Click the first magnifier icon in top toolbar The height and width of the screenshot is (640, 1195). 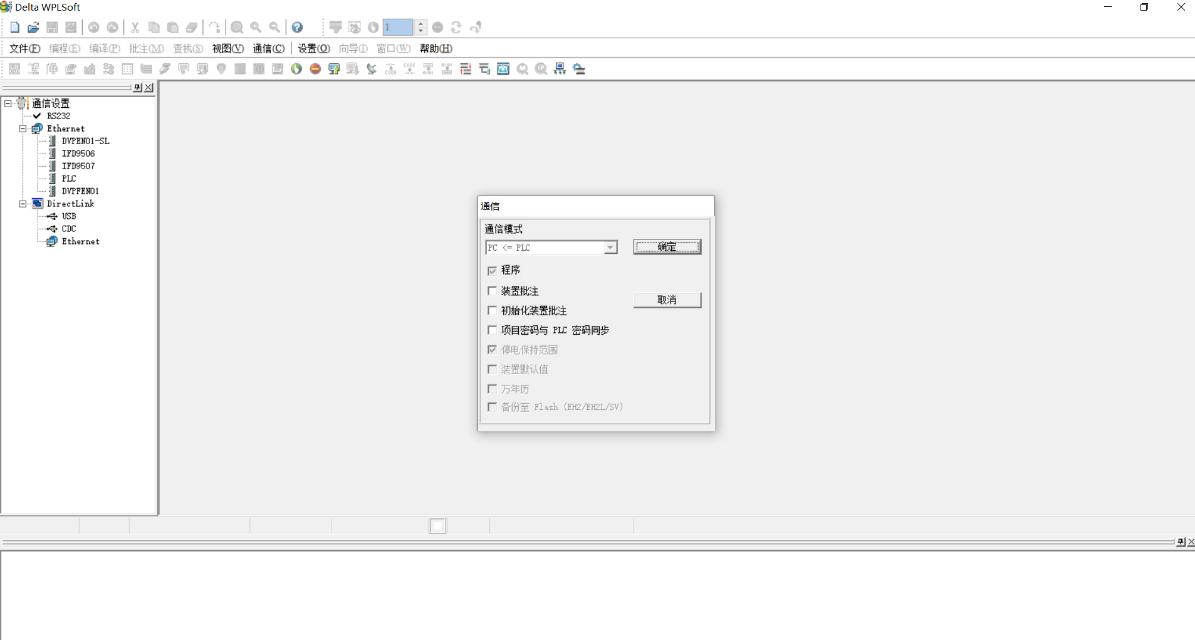pyautogui.click(x=237, y=27)
